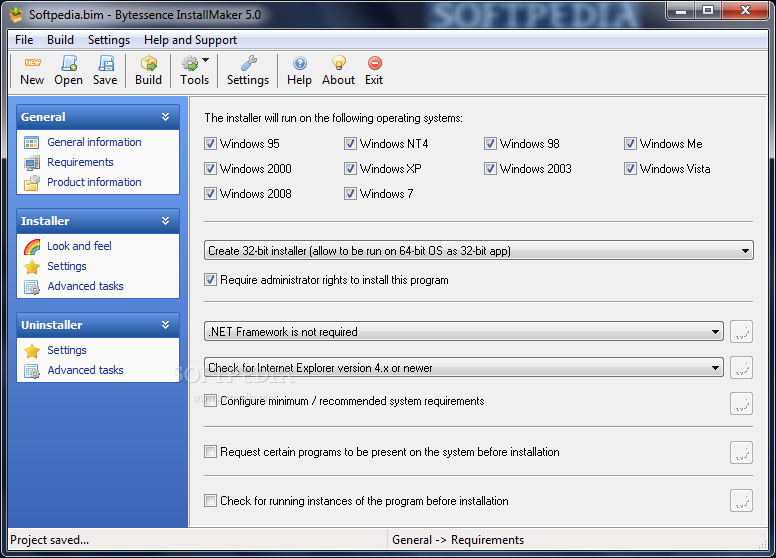The width and height of the screenshot is (776, 558).
Task: Click the window resize grip in status bar
Action: 762,544
